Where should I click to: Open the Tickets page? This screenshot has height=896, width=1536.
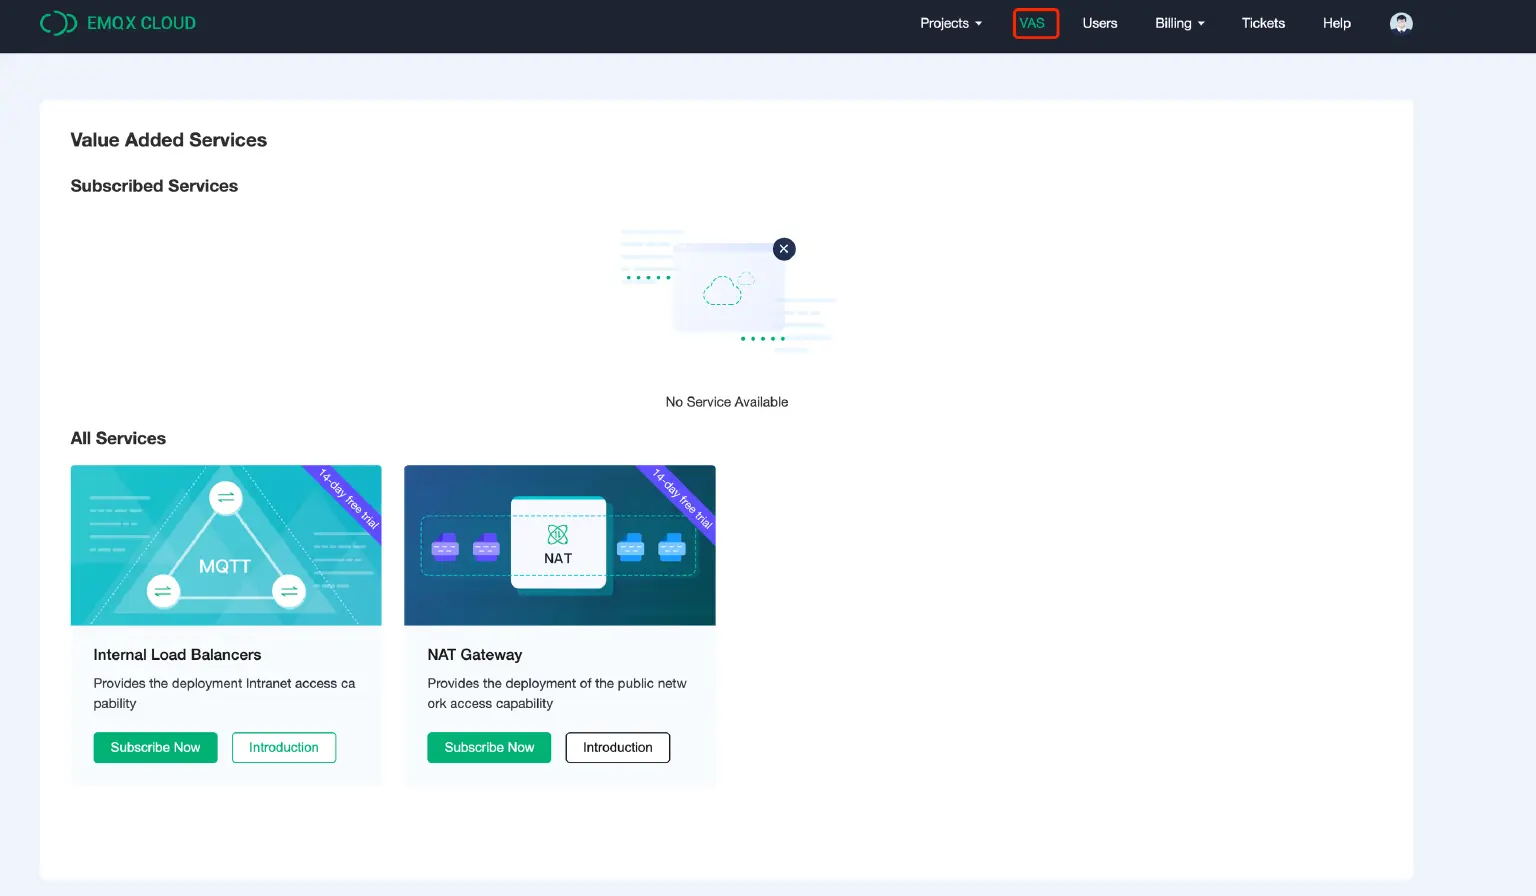1262,23
